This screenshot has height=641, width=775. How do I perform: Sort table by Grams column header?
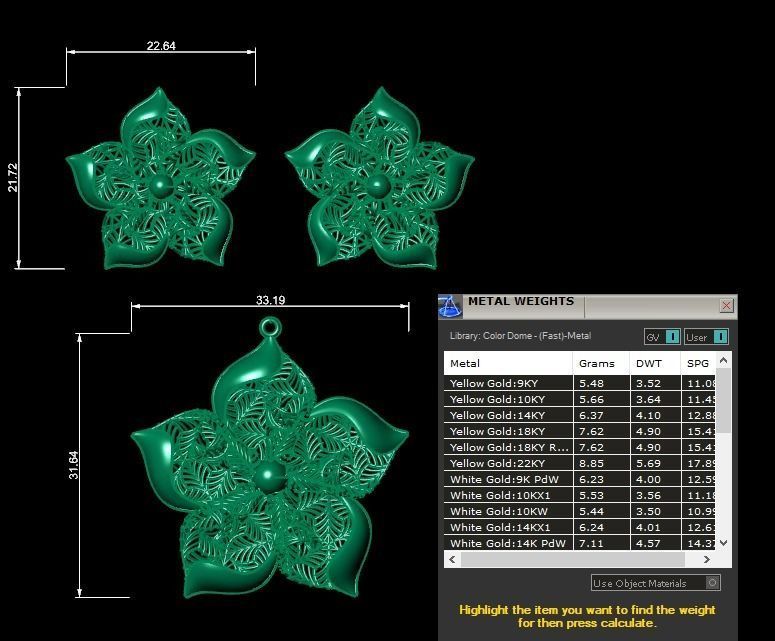tap(601, 363)
